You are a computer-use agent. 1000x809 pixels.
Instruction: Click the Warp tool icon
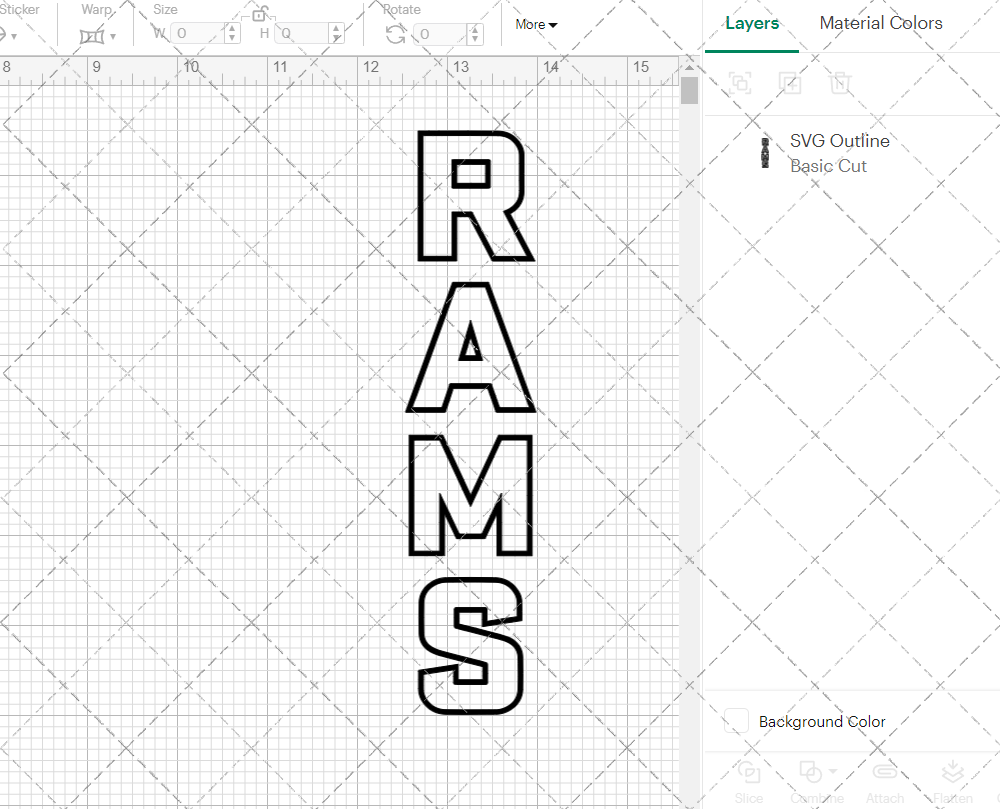(91, 36)
